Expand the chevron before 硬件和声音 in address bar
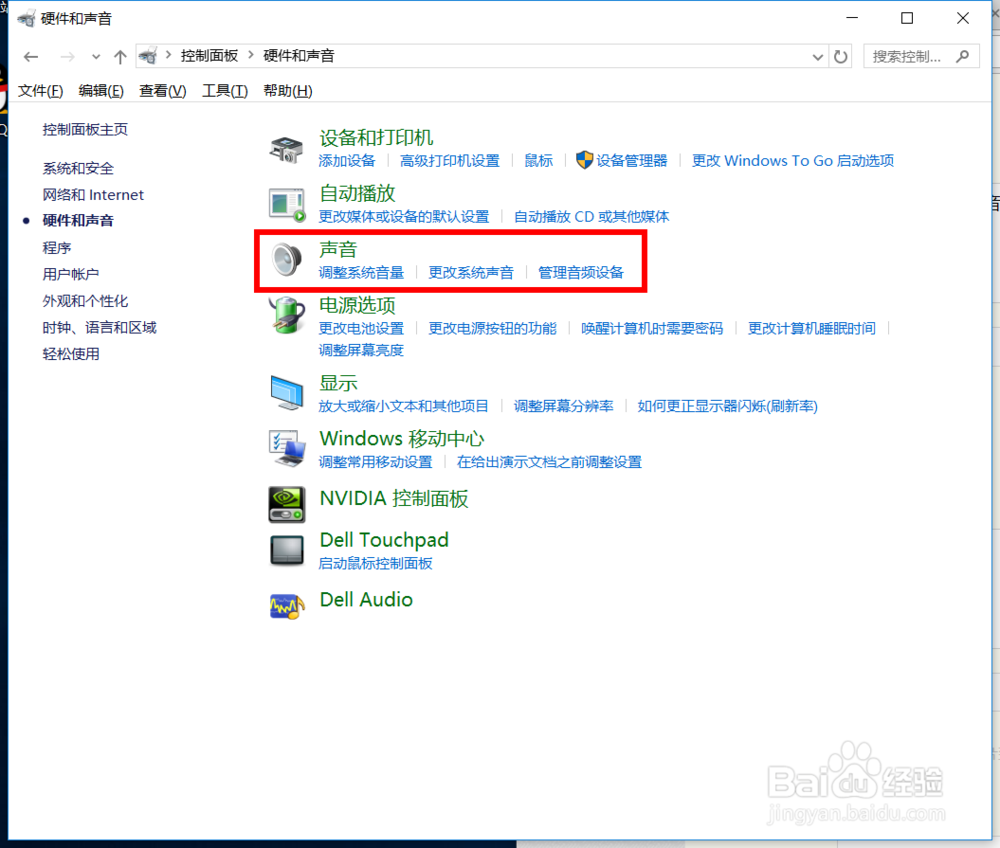Viewport: 1000px width, 848px height. pyautogui.click(x=251, y=55)
